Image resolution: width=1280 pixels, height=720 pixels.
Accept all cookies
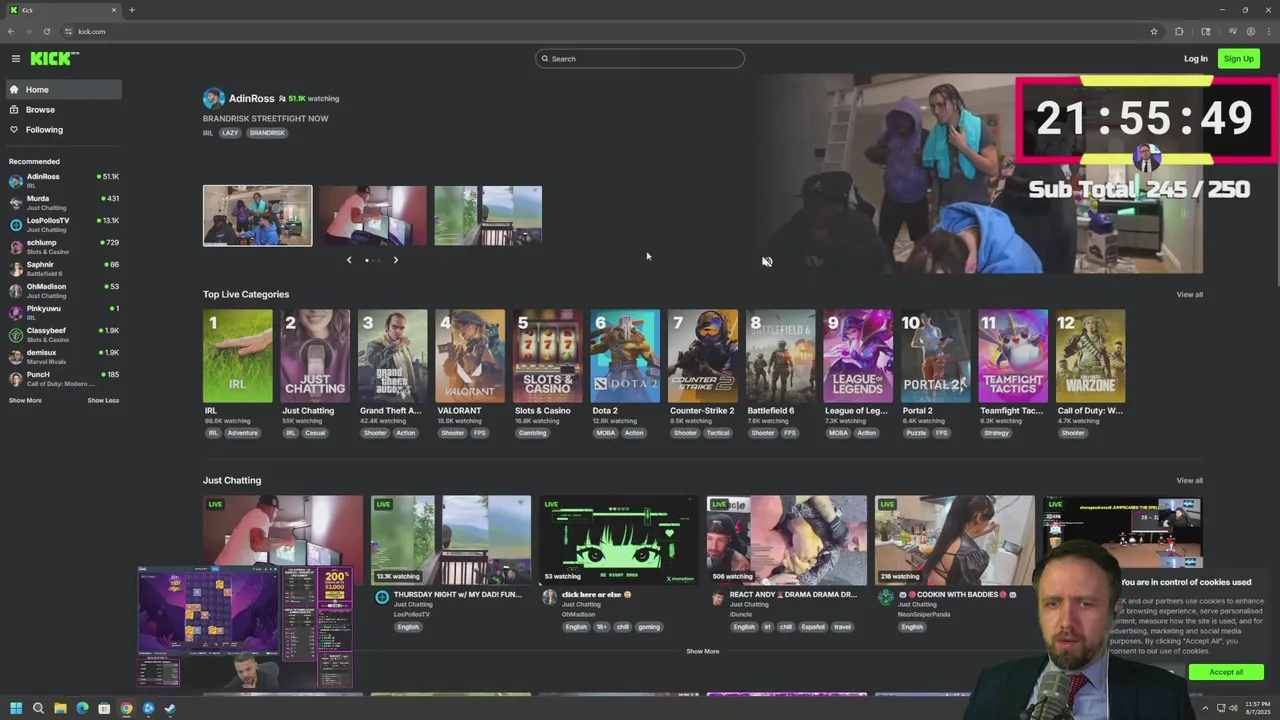click(x=1226, y=672)
